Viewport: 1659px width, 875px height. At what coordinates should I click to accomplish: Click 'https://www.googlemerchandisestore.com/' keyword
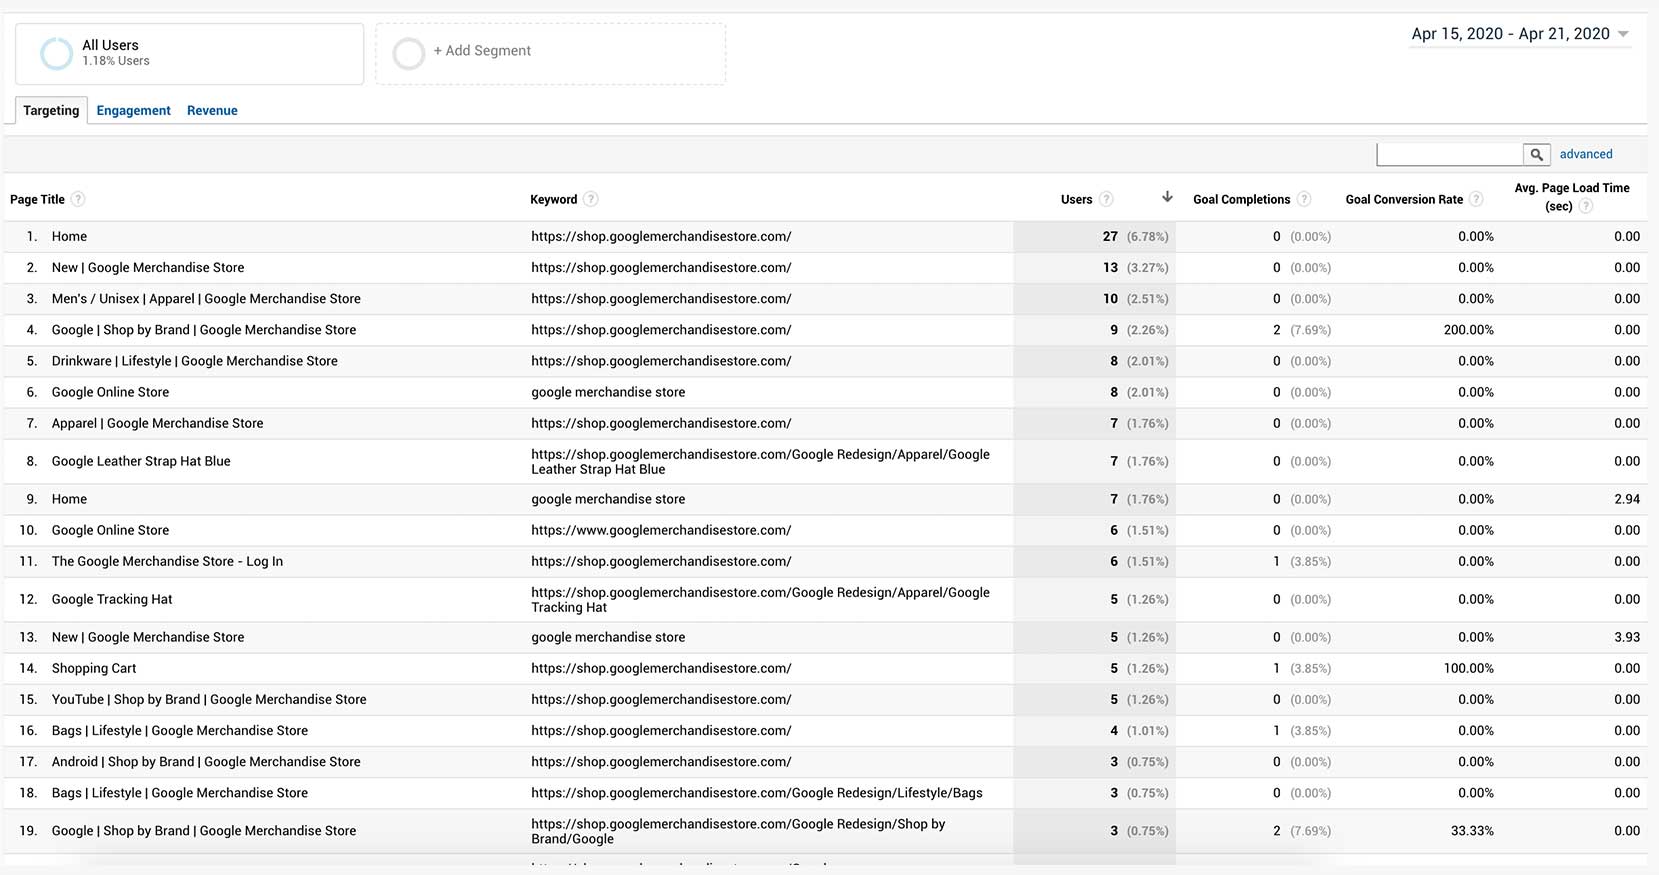[661, 530]
